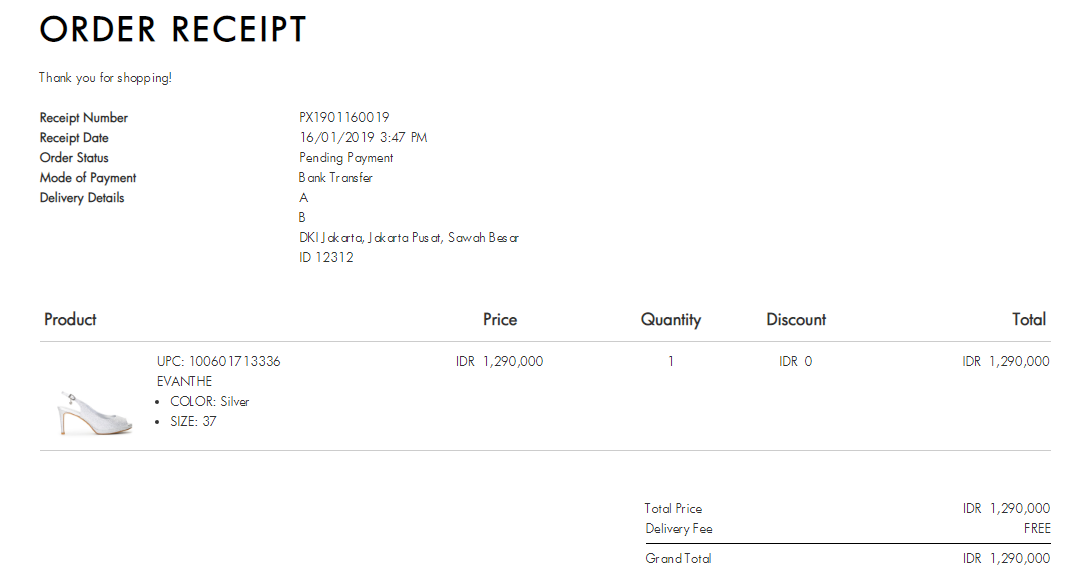The width and height of the screenshot is (1072, 578).
Task: Click the Grand Total amount IDR 1,290,000
Action: coord(1006,558)
